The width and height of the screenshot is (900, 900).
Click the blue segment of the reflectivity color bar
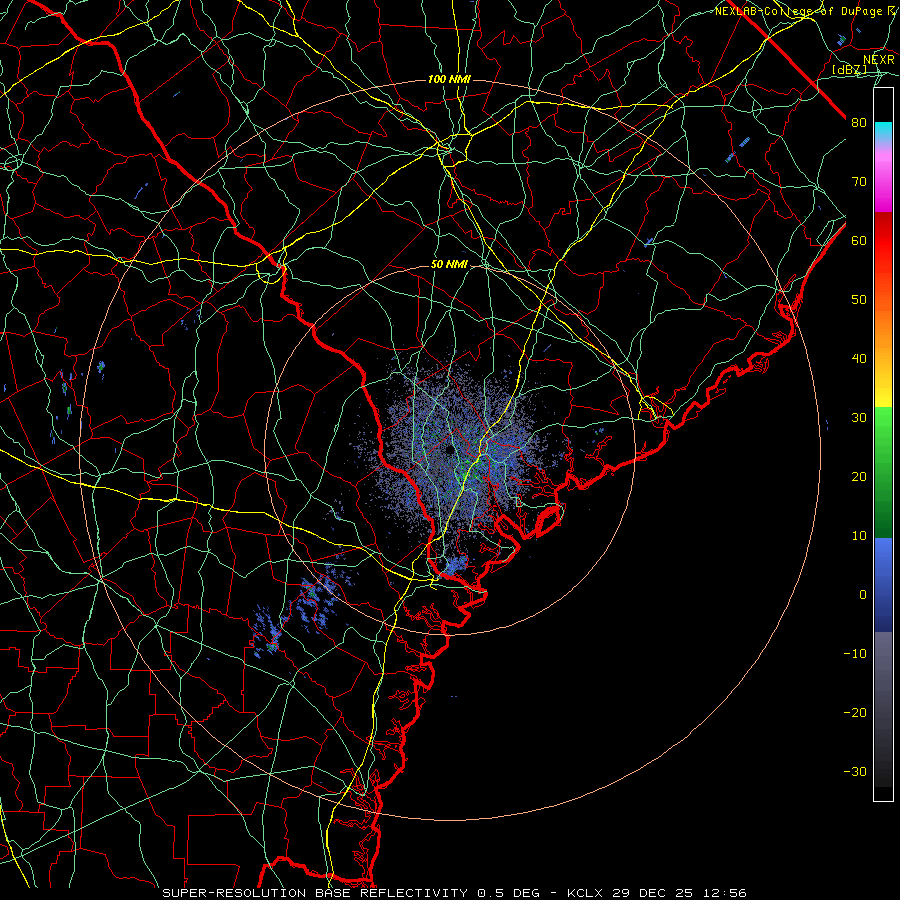[883, 585]
